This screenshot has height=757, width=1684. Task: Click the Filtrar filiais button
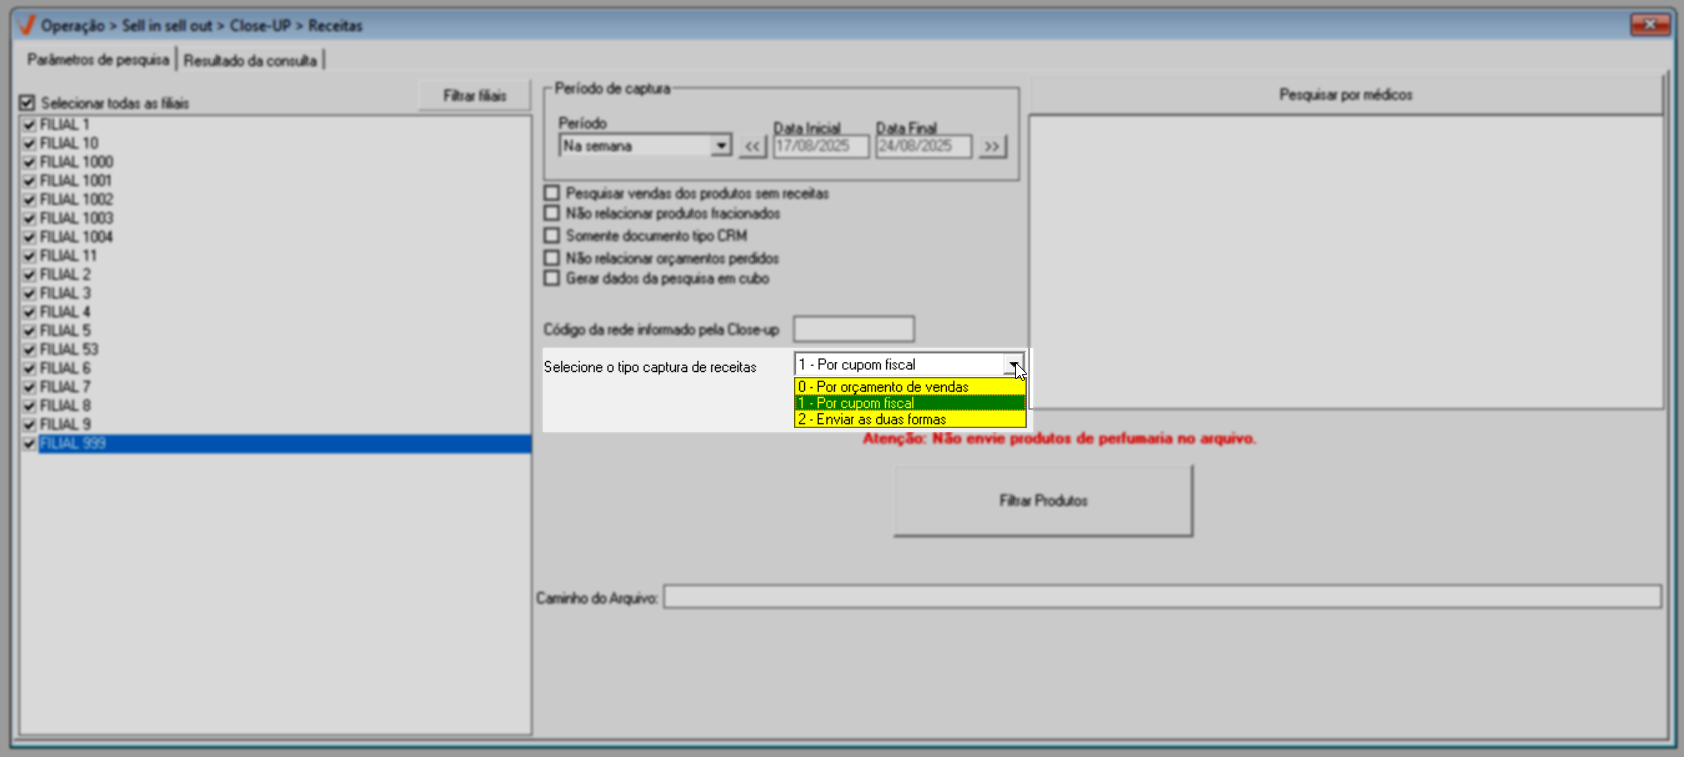coord(475,96)
